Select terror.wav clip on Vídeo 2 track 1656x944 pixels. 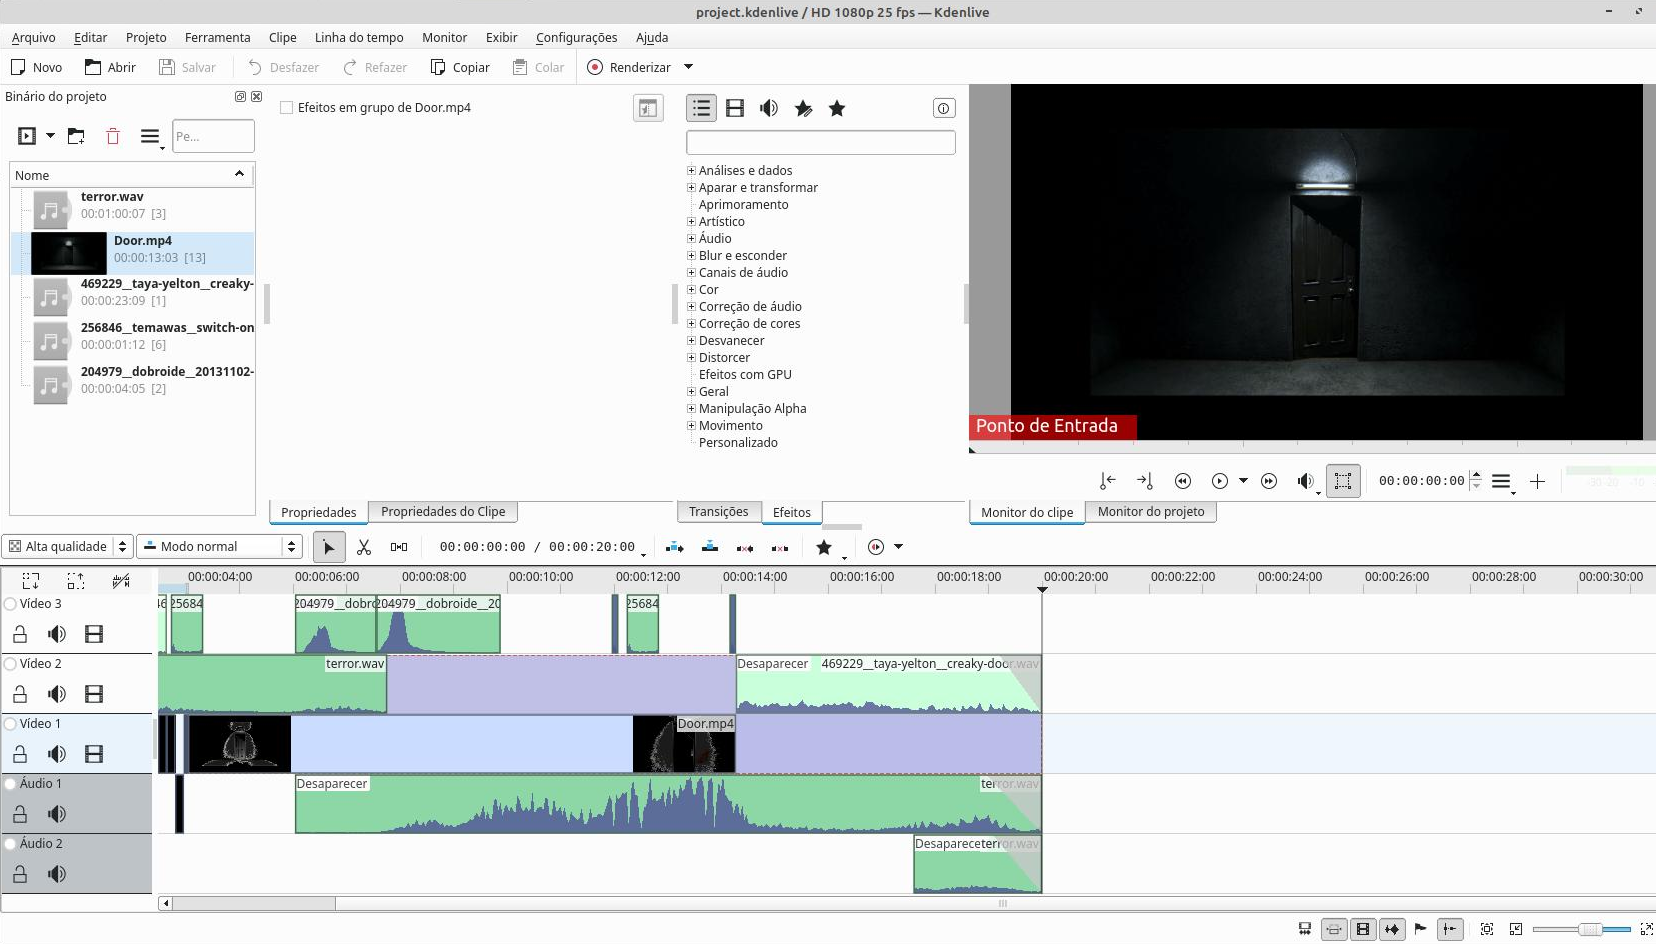click(x=272, y=684)
